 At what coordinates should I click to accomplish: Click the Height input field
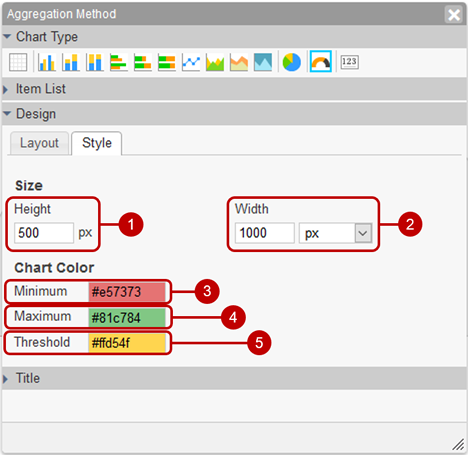click(x=44, y=233)
